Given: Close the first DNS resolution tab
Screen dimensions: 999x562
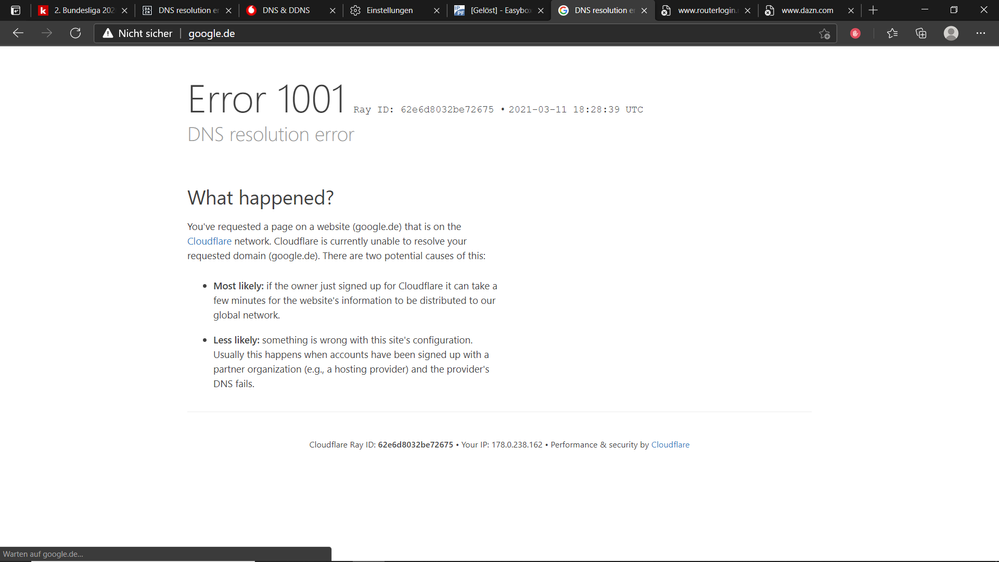Looking at the screenshot, I should click(228, 10).
